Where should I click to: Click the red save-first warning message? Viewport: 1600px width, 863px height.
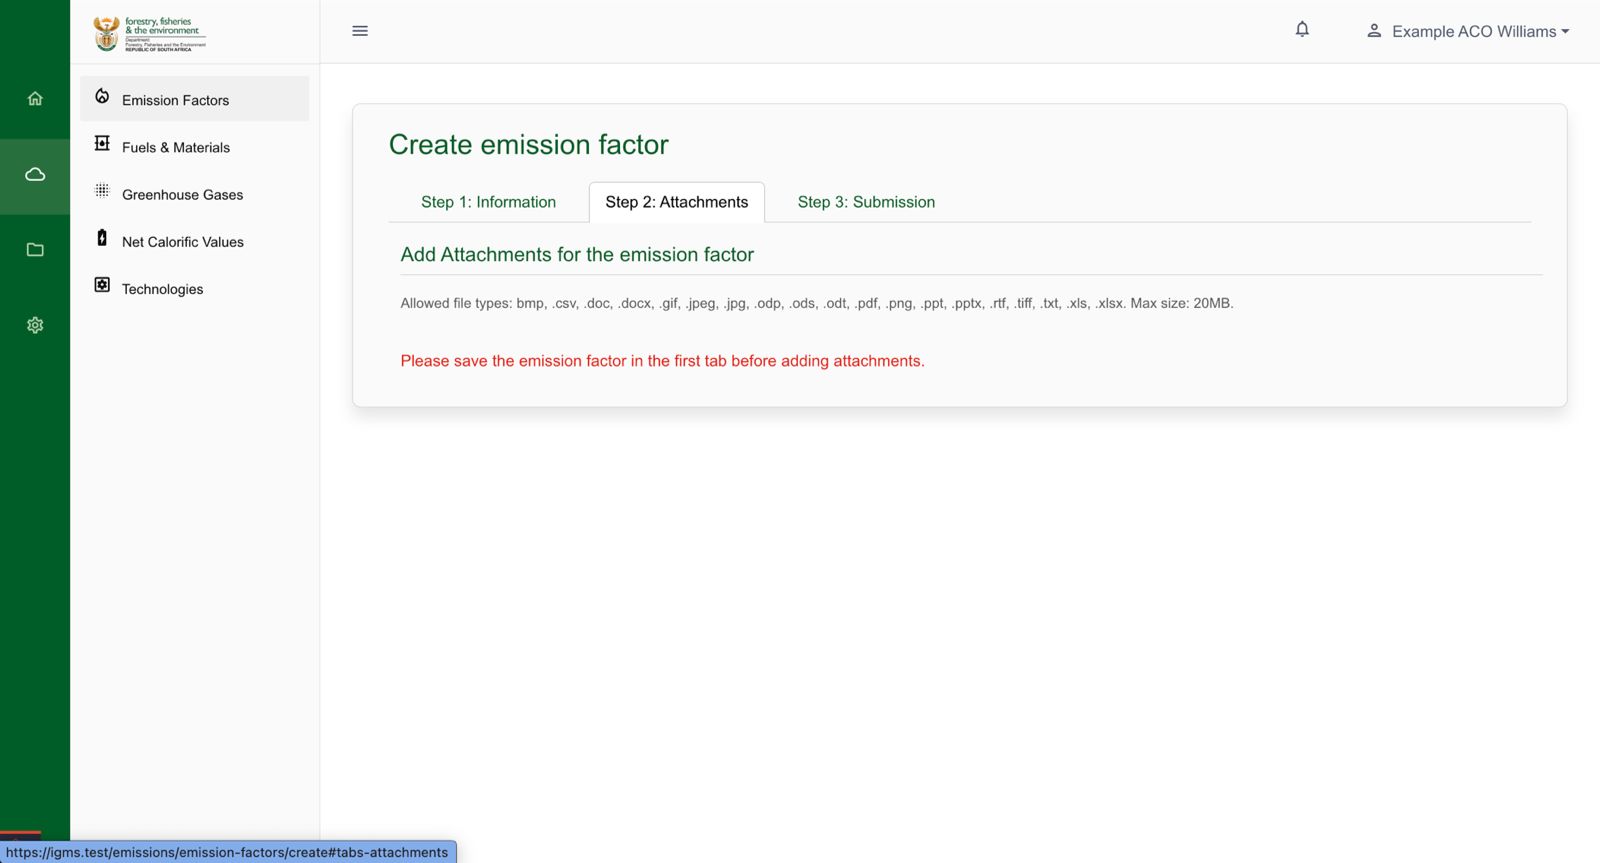tap(662, 361)
